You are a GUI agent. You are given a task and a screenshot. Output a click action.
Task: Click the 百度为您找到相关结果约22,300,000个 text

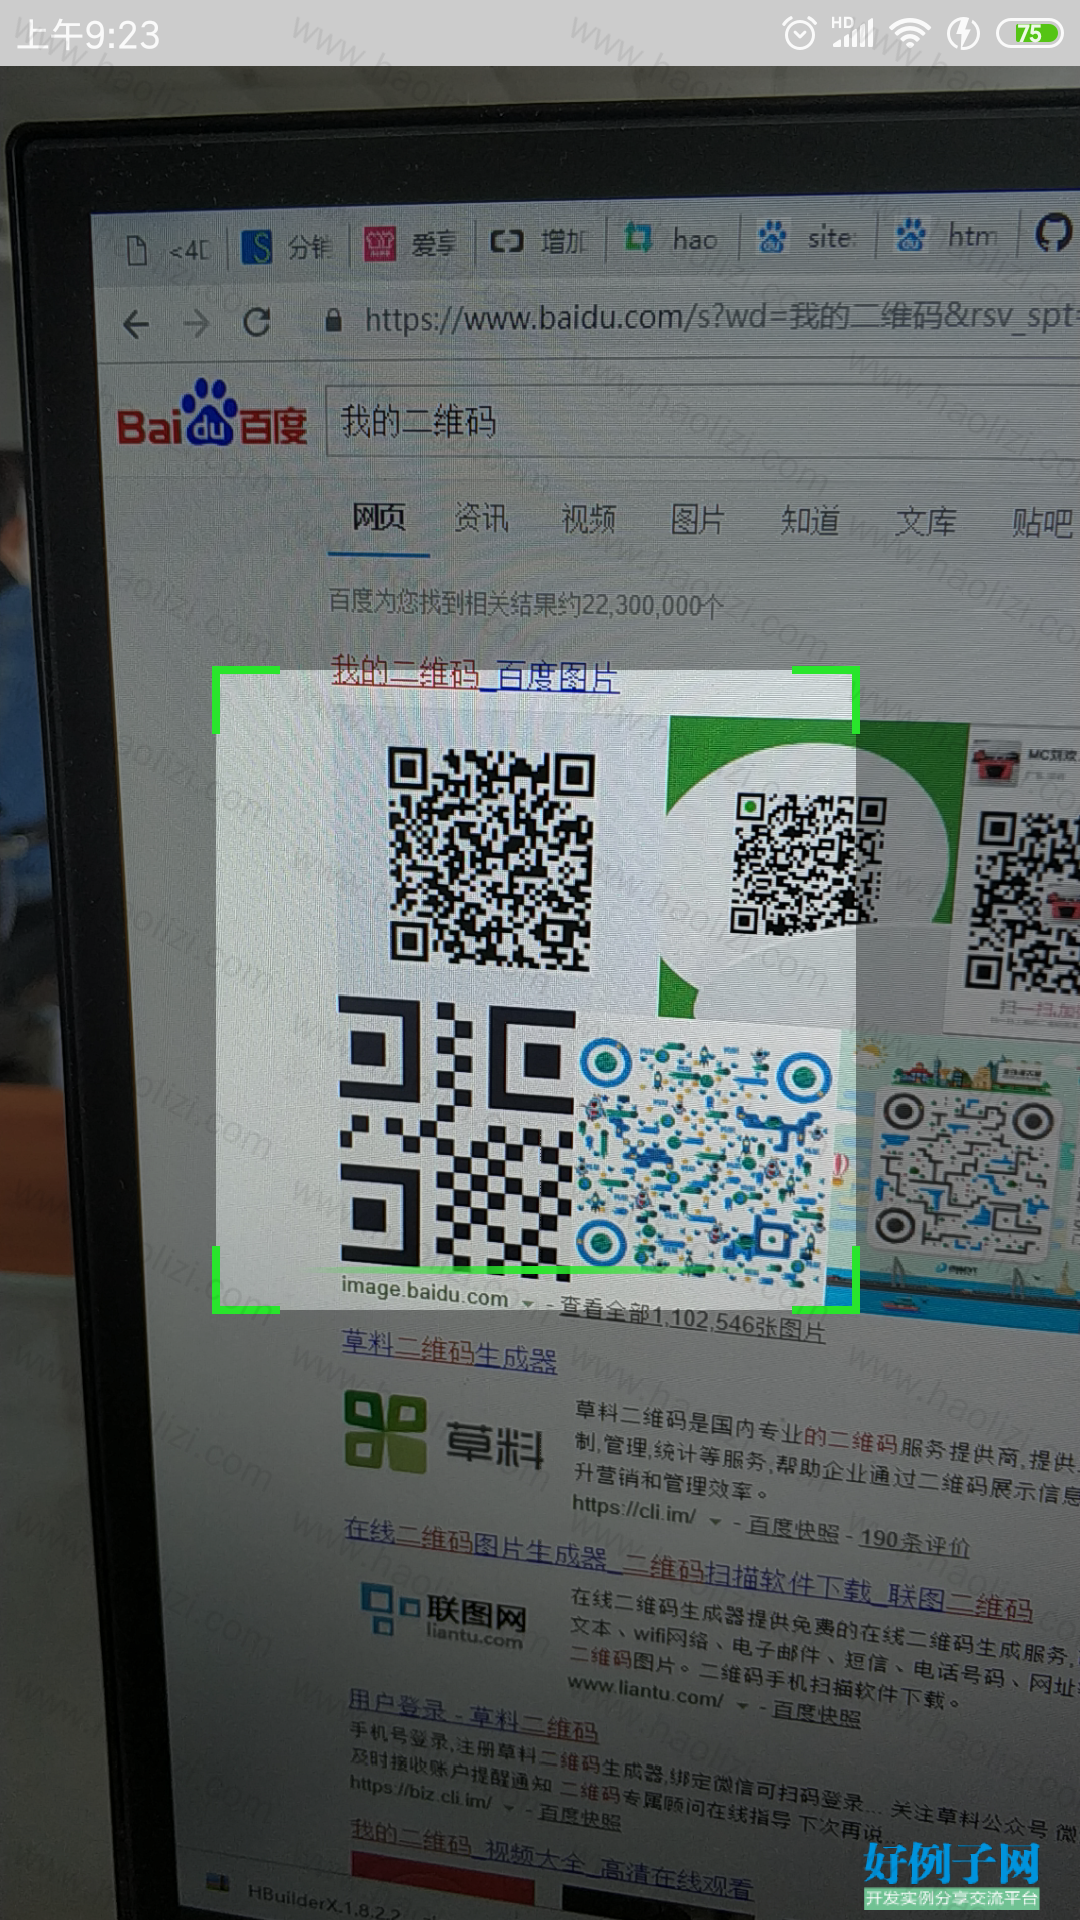tap(526, 603)
